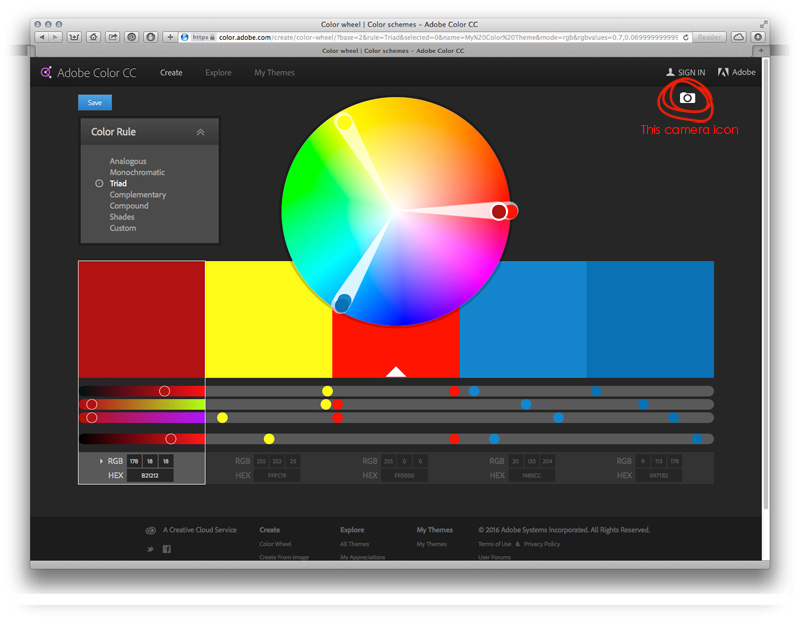Open the Explore tab in the top navigation
This screenshot has width=800, height=622.
[x=218, y=72]
